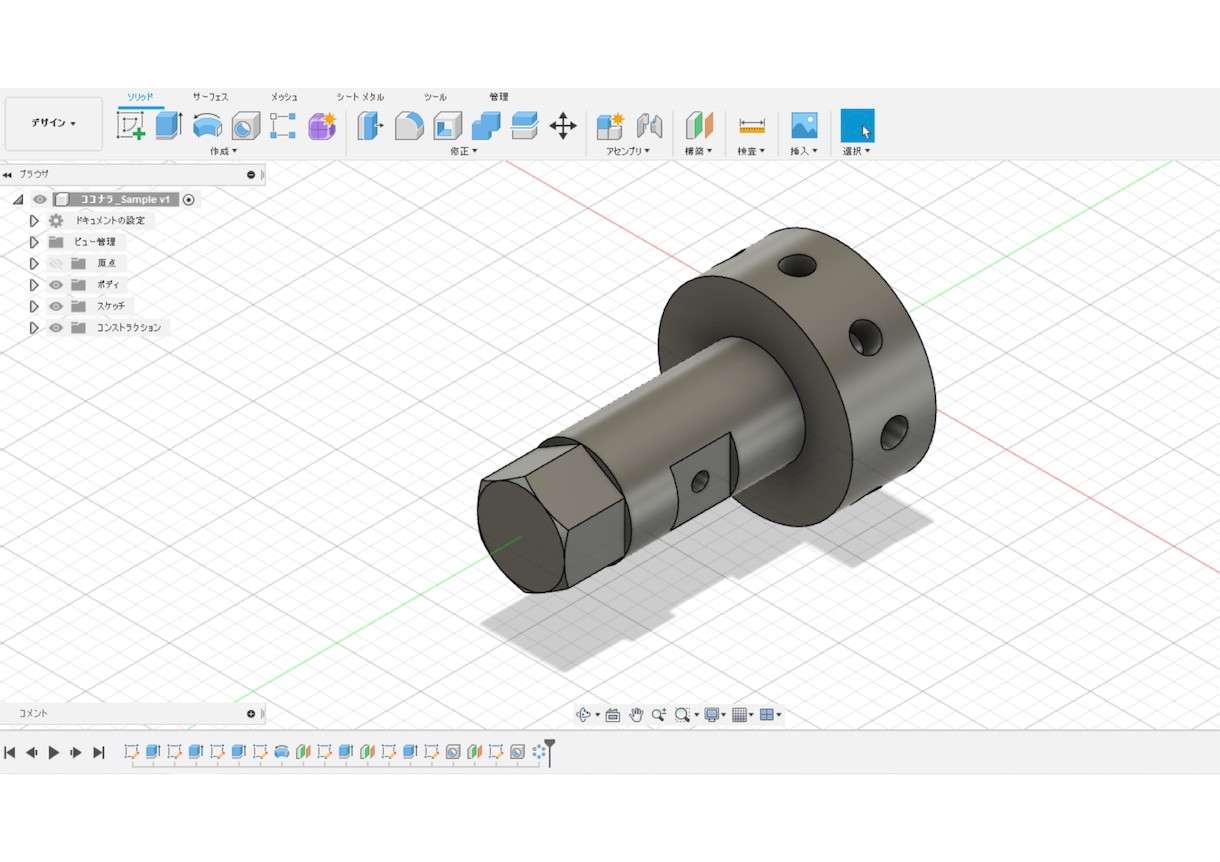Click the purple Create Form icon

pos(322,126)
